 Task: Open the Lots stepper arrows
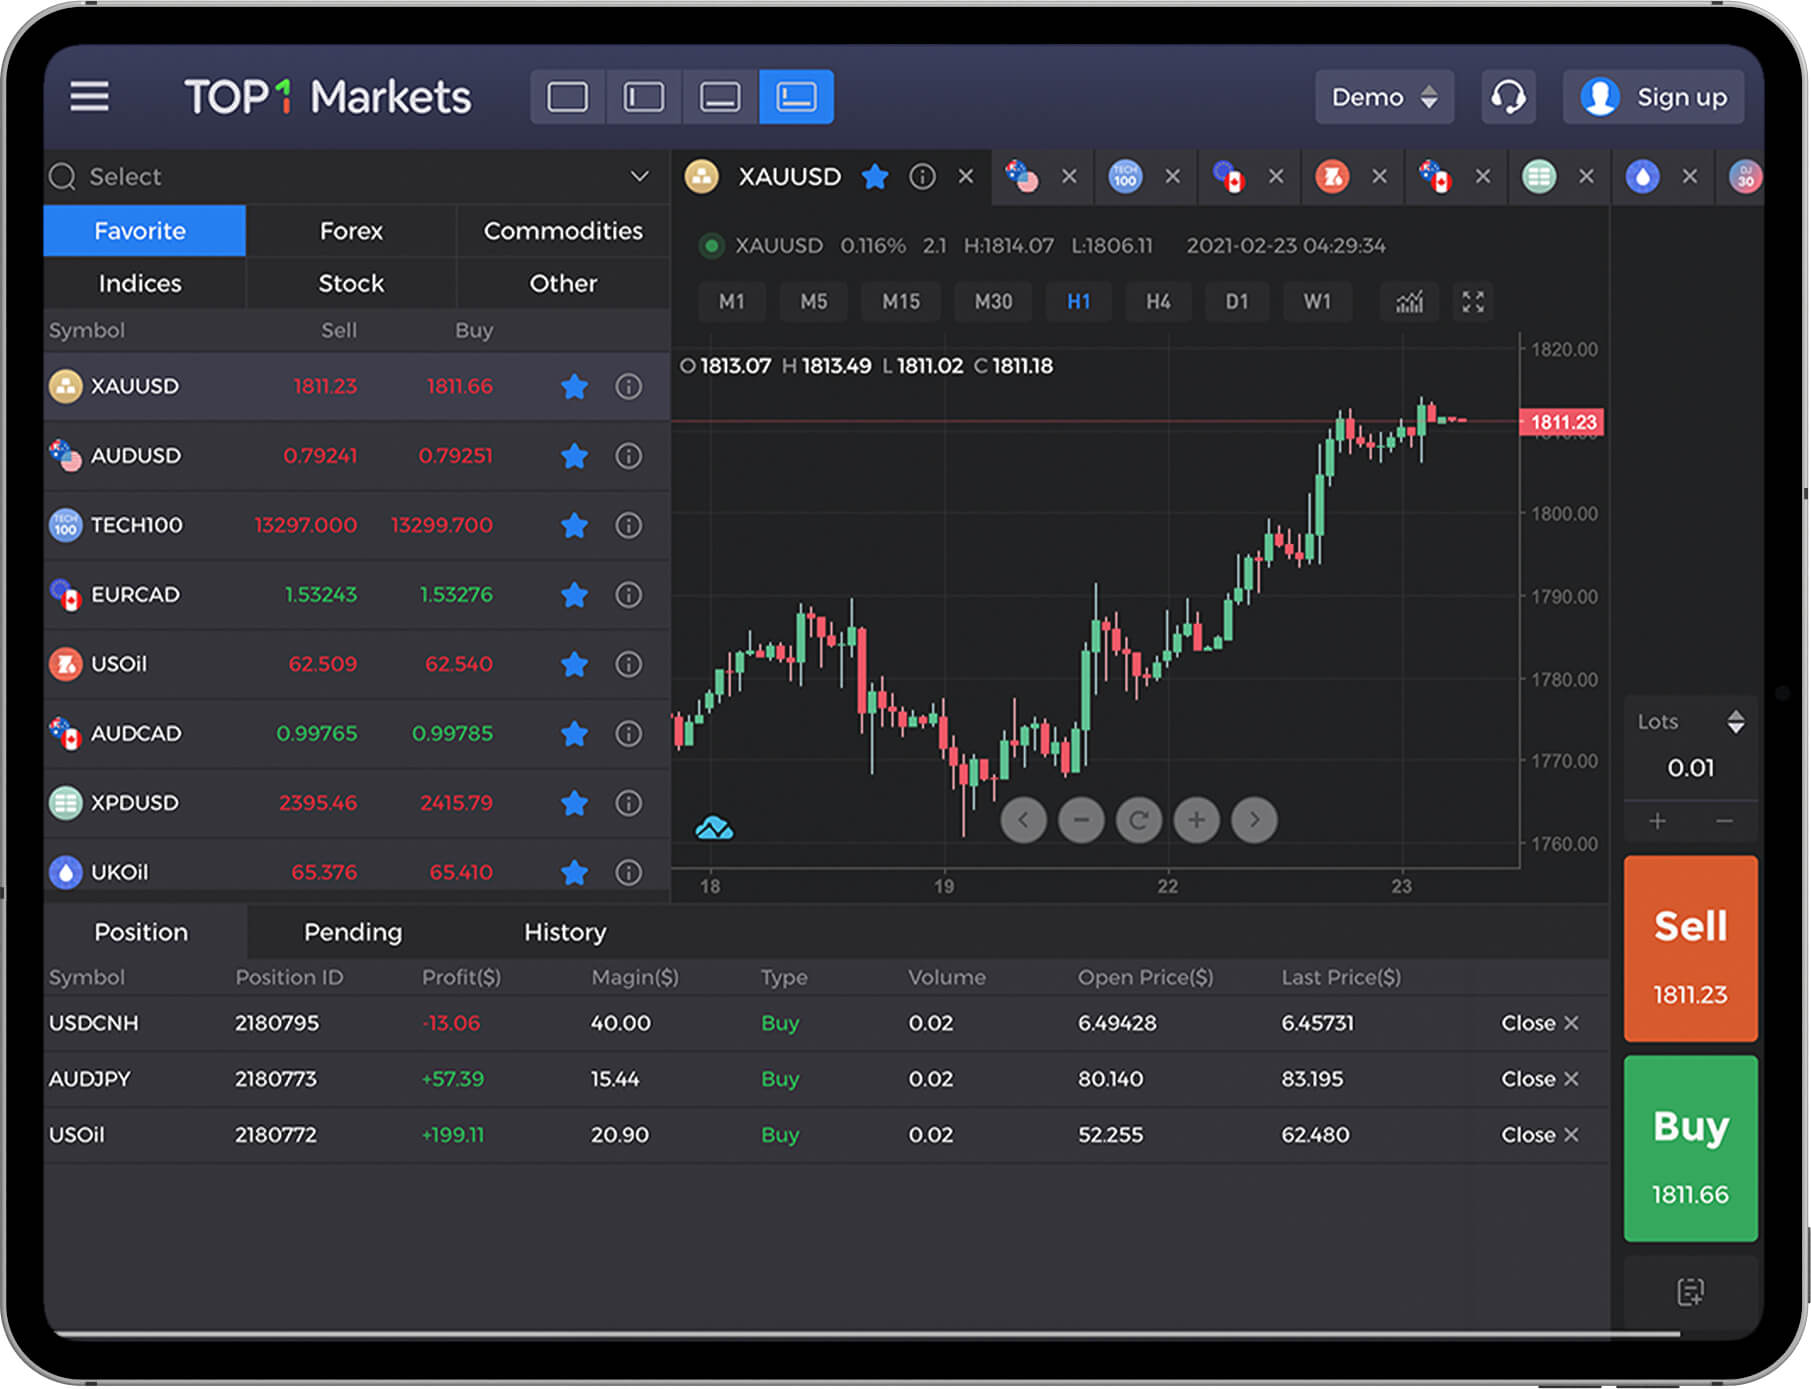(x=1736, y=722)
